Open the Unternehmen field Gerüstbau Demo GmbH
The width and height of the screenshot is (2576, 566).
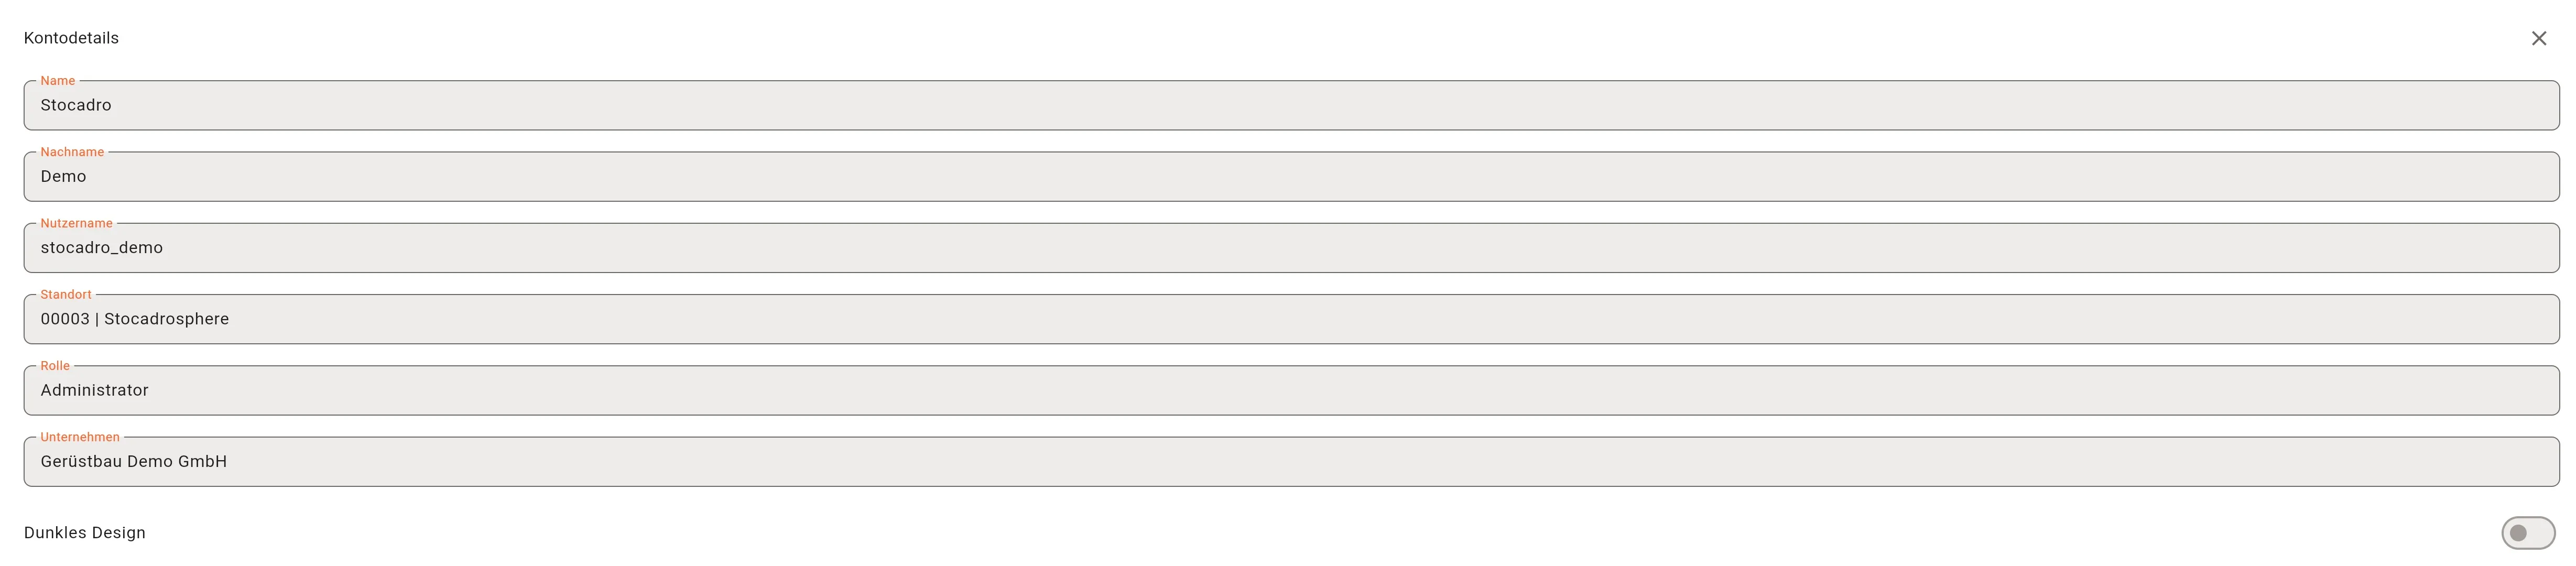coord(1291,461)
